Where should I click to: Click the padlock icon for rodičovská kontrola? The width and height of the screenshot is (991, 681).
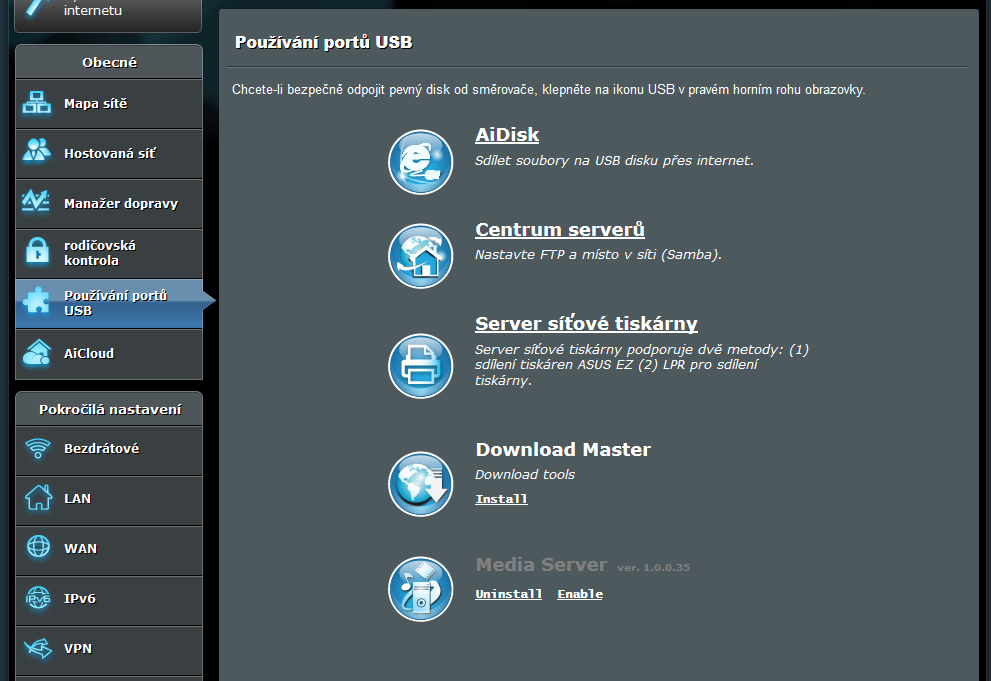click(x=37, y=252)
